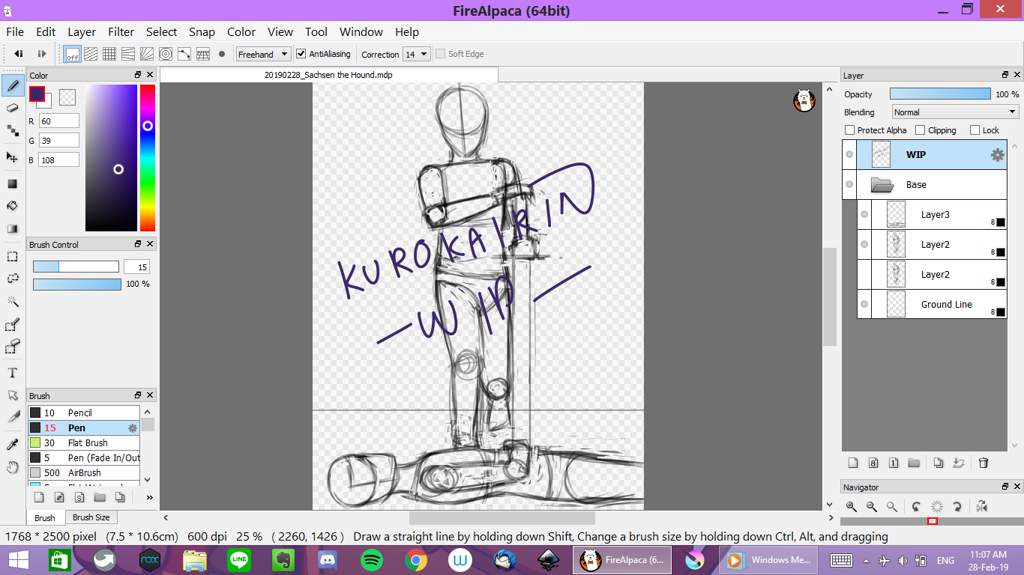Zoom out using the Navigator magnifier minus
The width and height of the screenshot is (1024, 575).
click(872, 506)
